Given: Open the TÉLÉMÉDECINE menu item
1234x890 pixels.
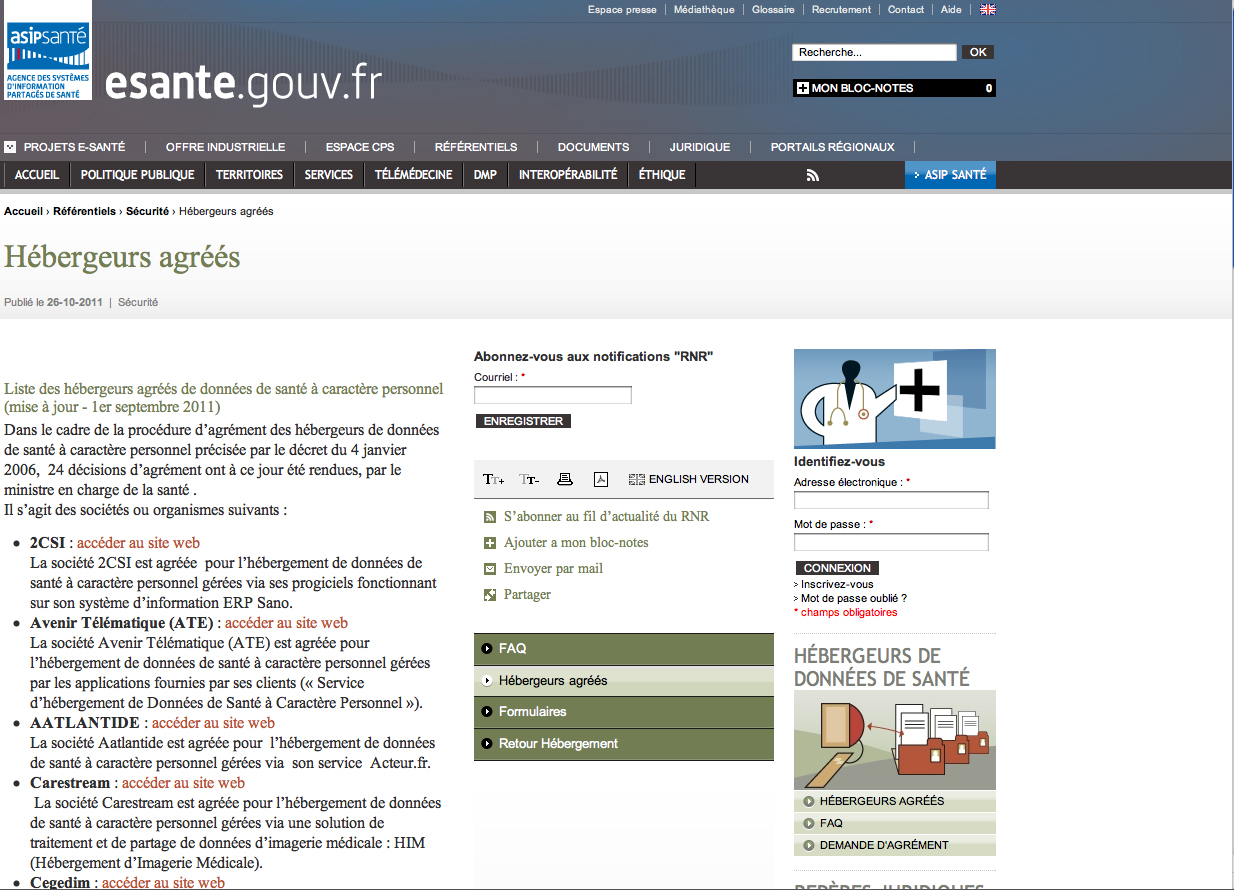Looking at the screenshot, I should 413,175.
